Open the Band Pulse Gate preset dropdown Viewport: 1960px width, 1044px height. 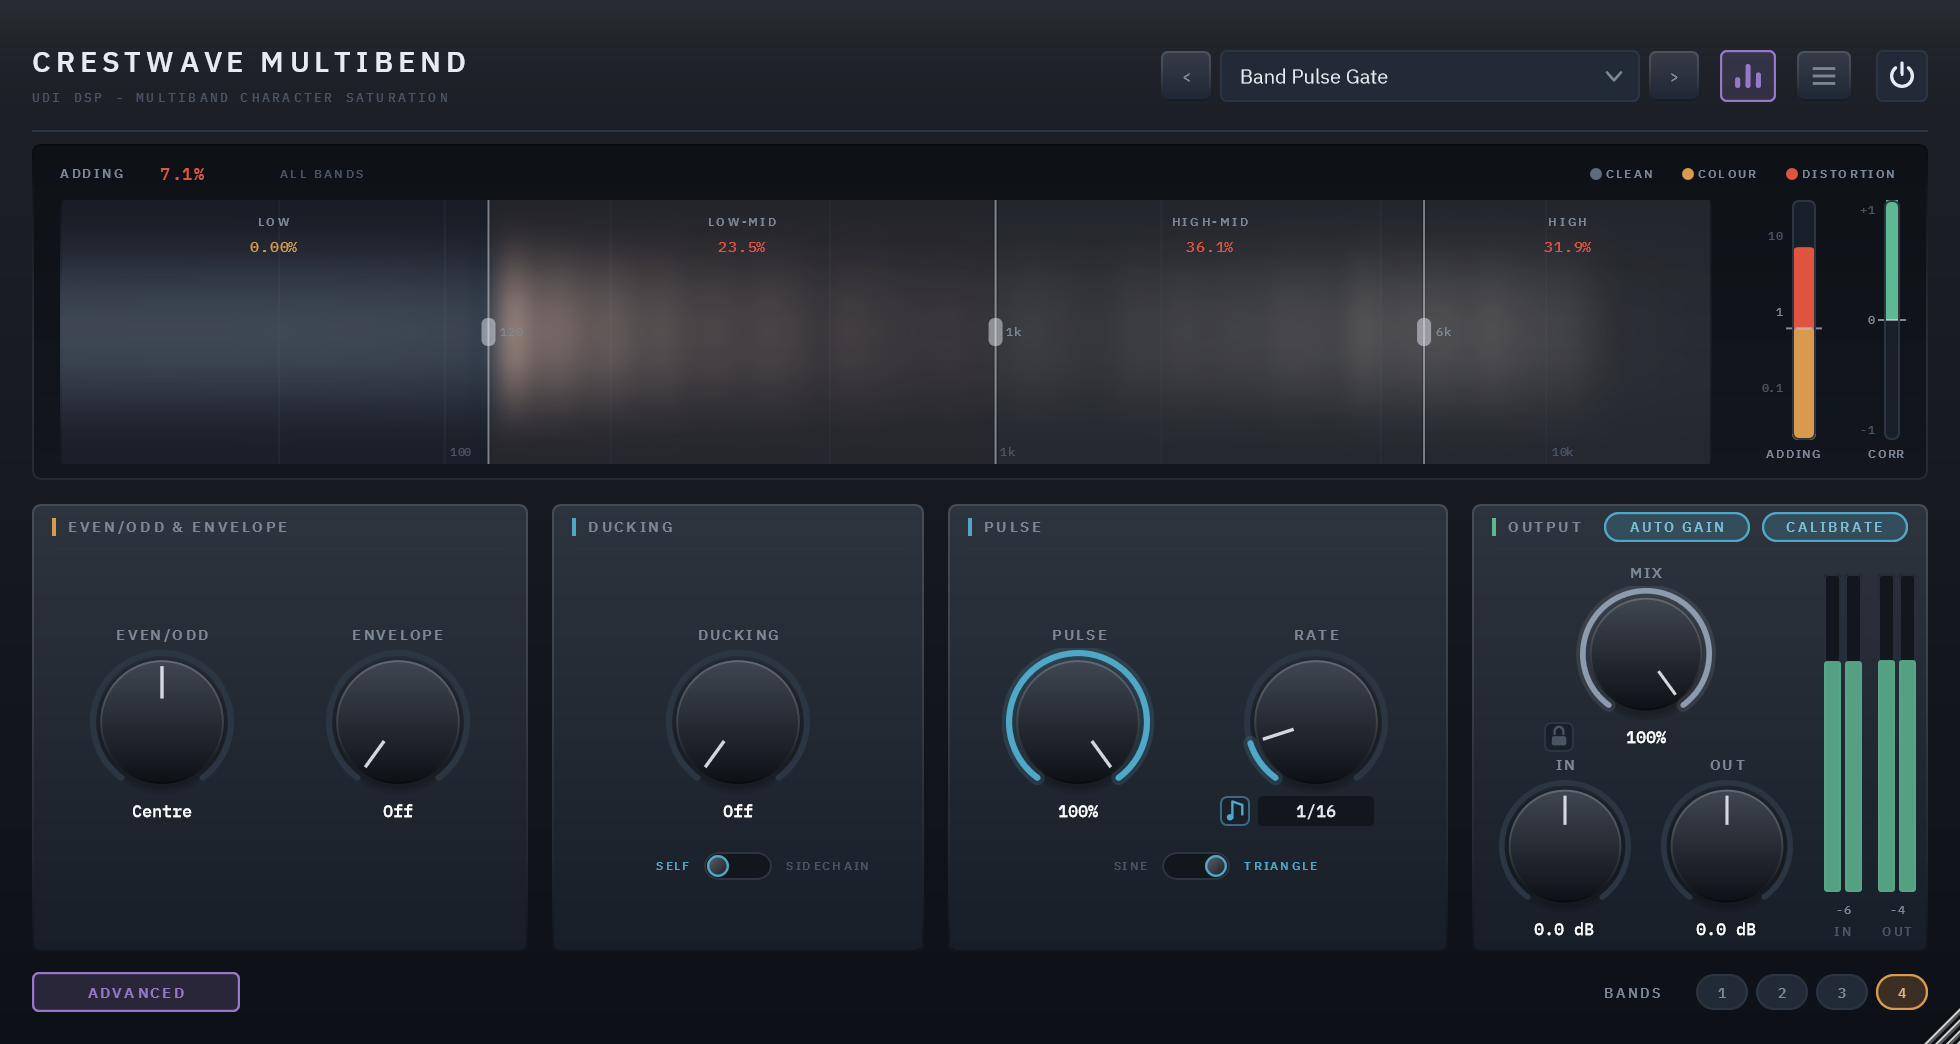(x=1429, y=76)
